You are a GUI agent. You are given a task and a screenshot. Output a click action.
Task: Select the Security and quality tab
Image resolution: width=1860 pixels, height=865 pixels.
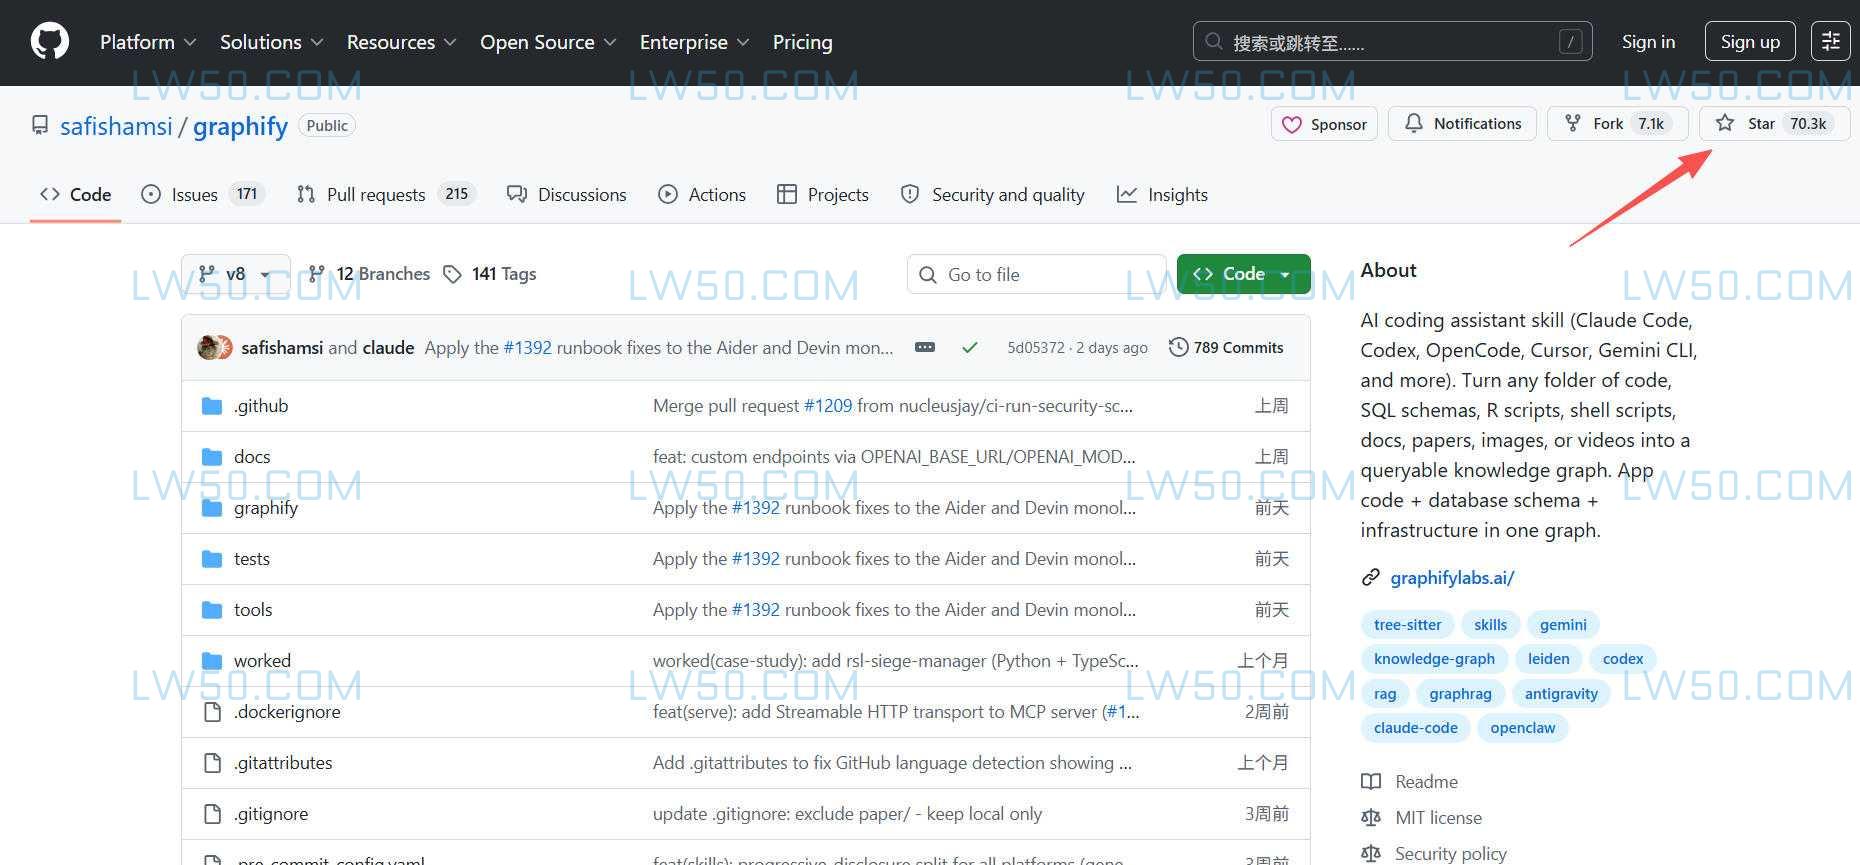pos(993,195)
